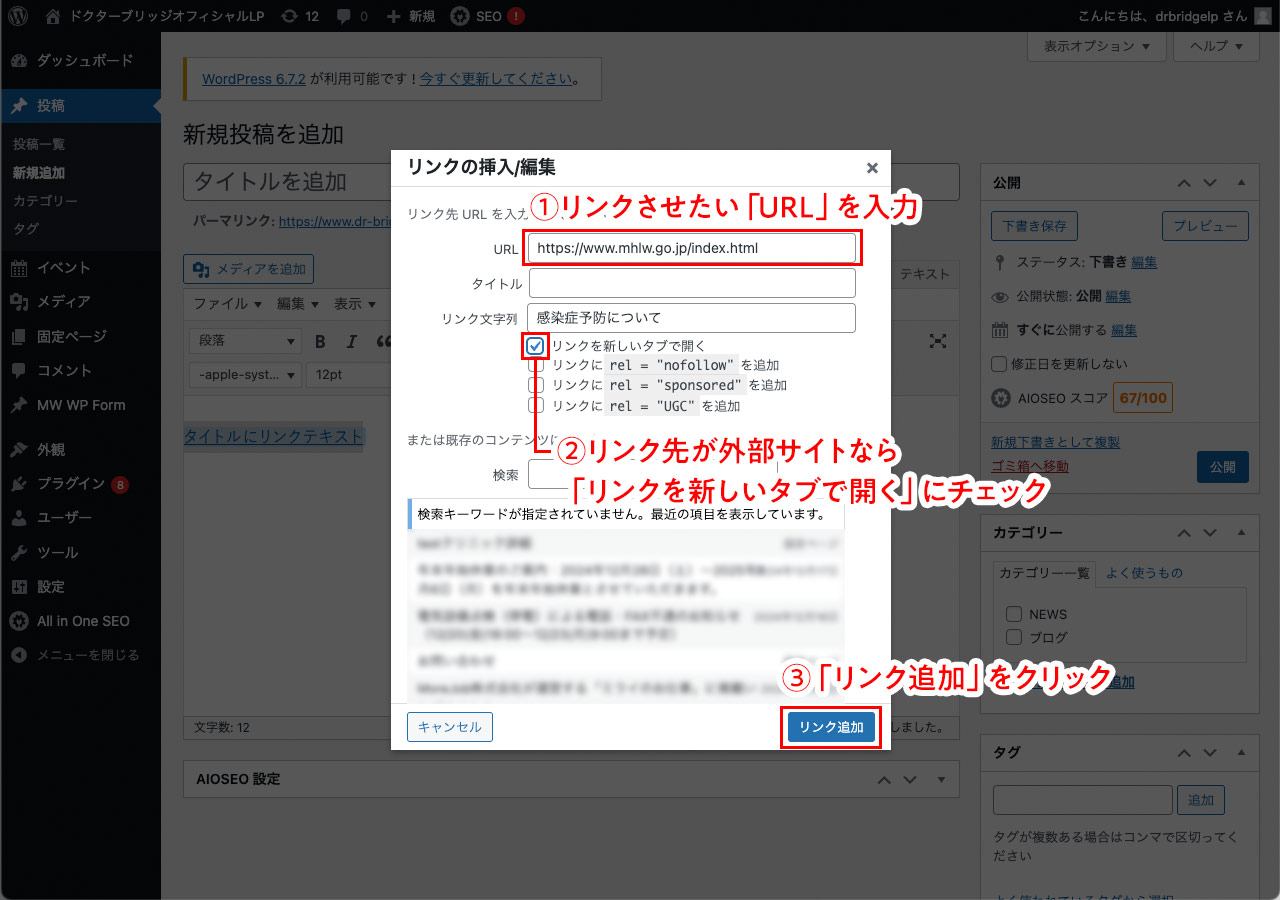Viewport: 1280px width, 900px height.
Task: Click the plus 新規 icon in admin bar
Action: (393, 16)
